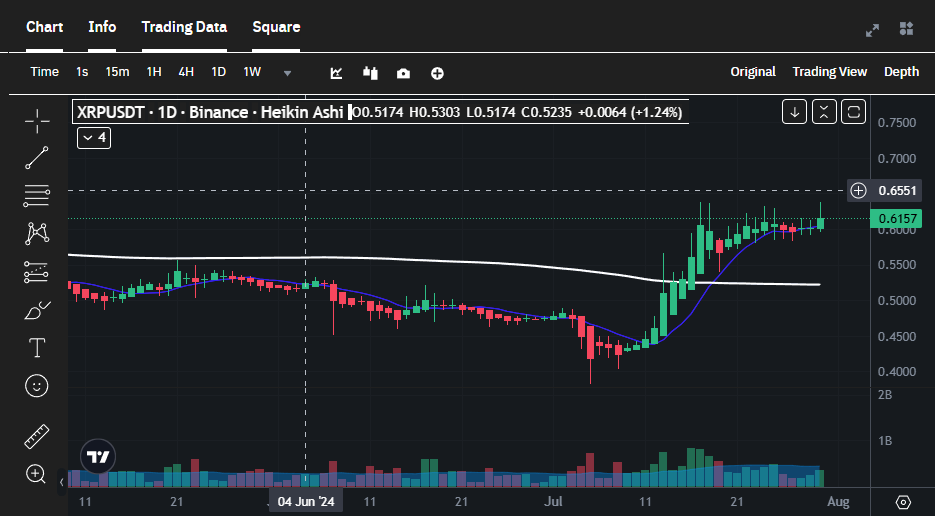This screenshot has width=935, height=516.
Task: Click the C0.5235 close value
Action: click(x=547, y=112)
